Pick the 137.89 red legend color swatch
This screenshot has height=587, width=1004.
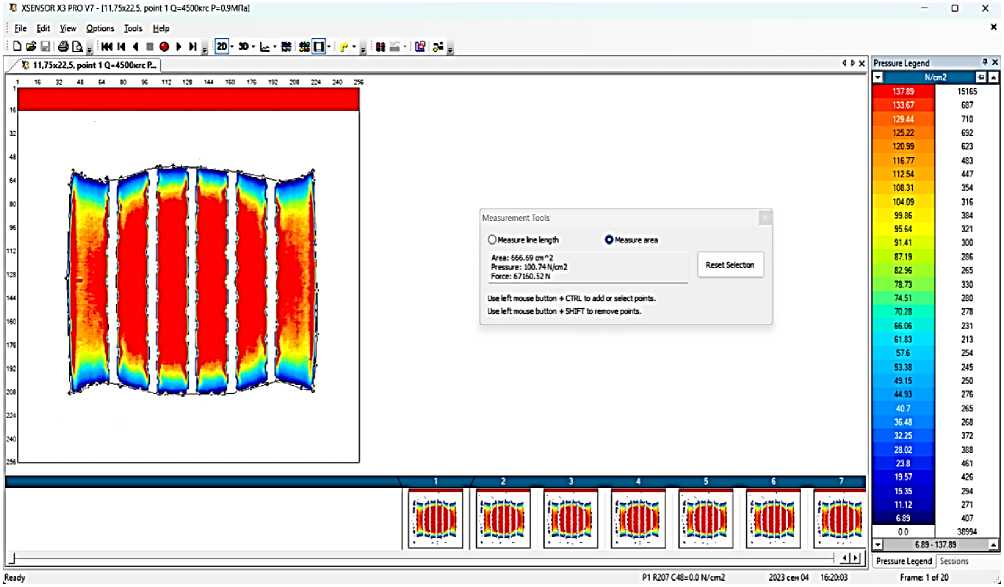point(903,90)
